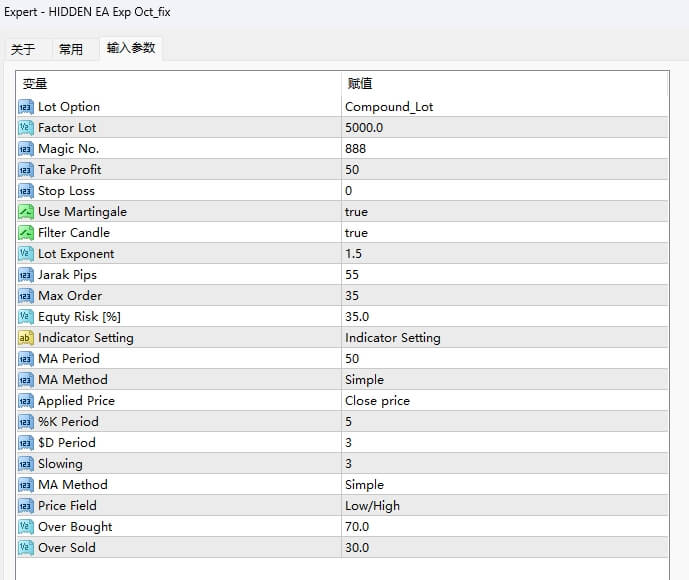Viewport: 689px width, 580px height.
Task: Select the Over Sold value 30.0
Action: pos(357,548)
